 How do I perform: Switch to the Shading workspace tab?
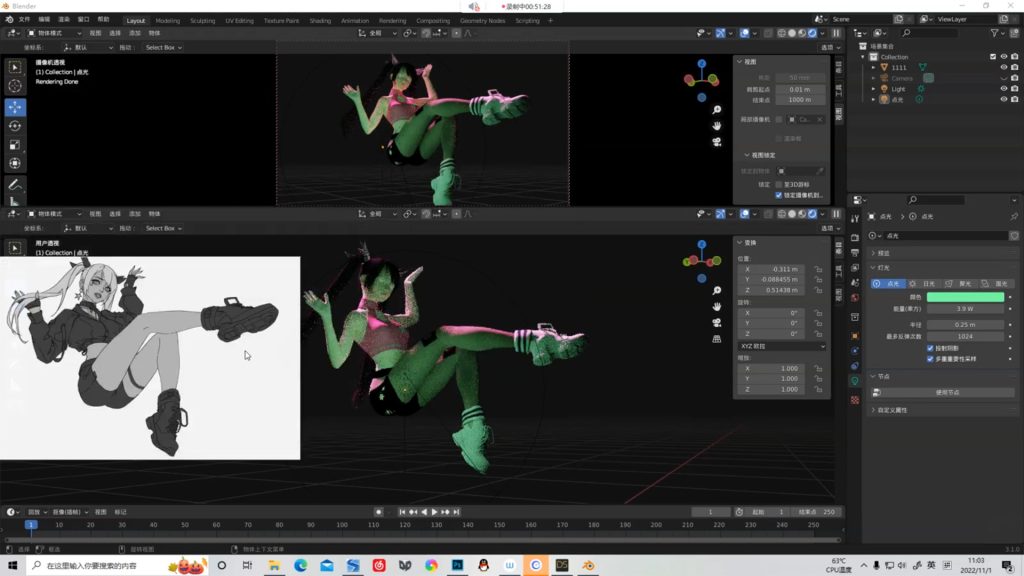coord(320,20)
